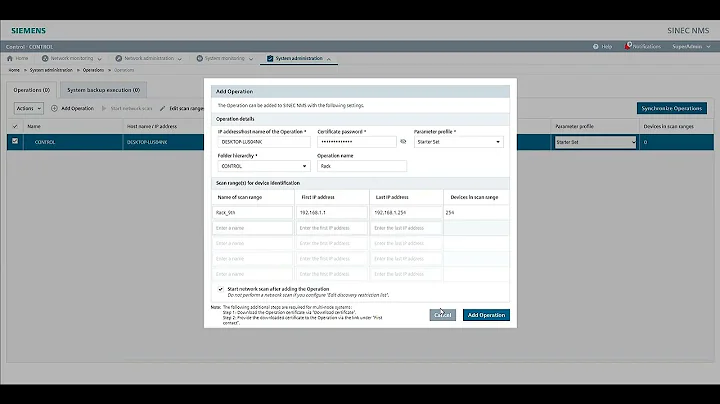The image size is (720, 404).
Task: Click the Notifications label
Action: click(x=647, y=46)
